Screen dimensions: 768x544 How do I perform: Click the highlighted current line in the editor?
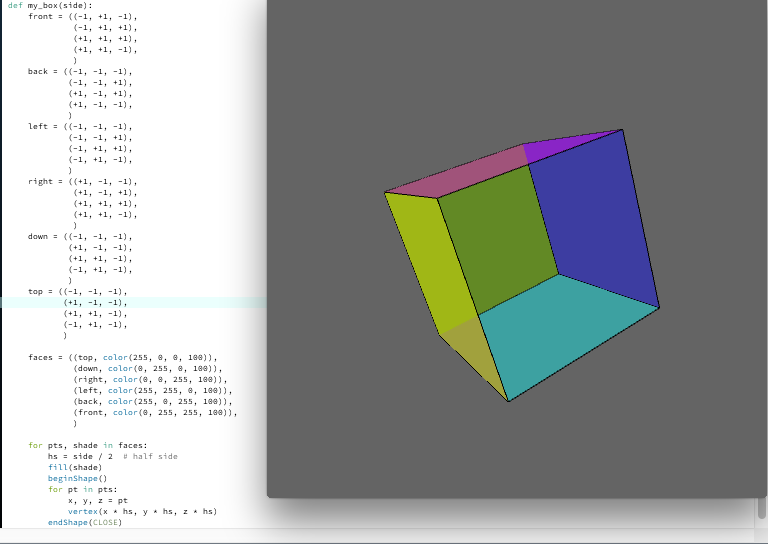pos(130,302)
